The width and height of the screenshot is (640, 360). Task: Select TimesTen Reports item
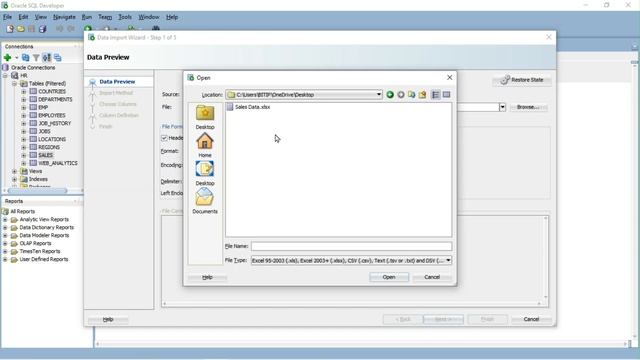40,251
